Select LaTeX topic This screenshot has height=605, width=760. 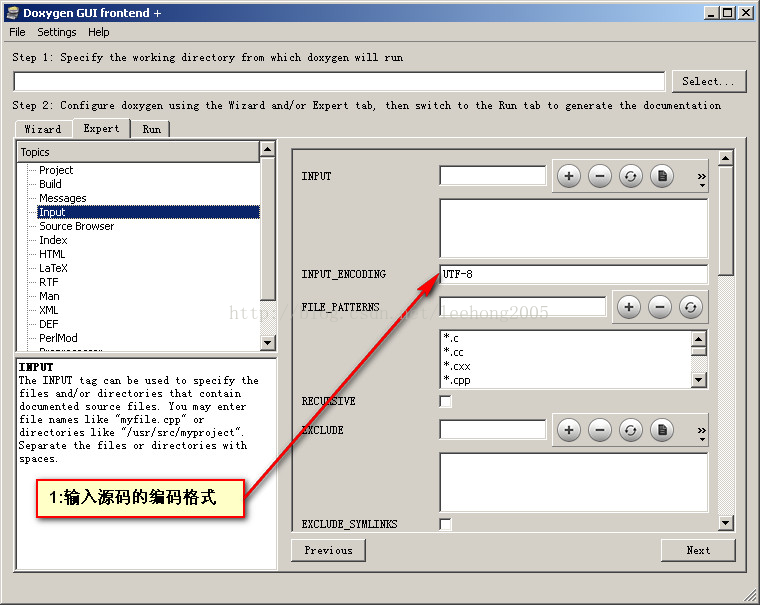(53, 268)
